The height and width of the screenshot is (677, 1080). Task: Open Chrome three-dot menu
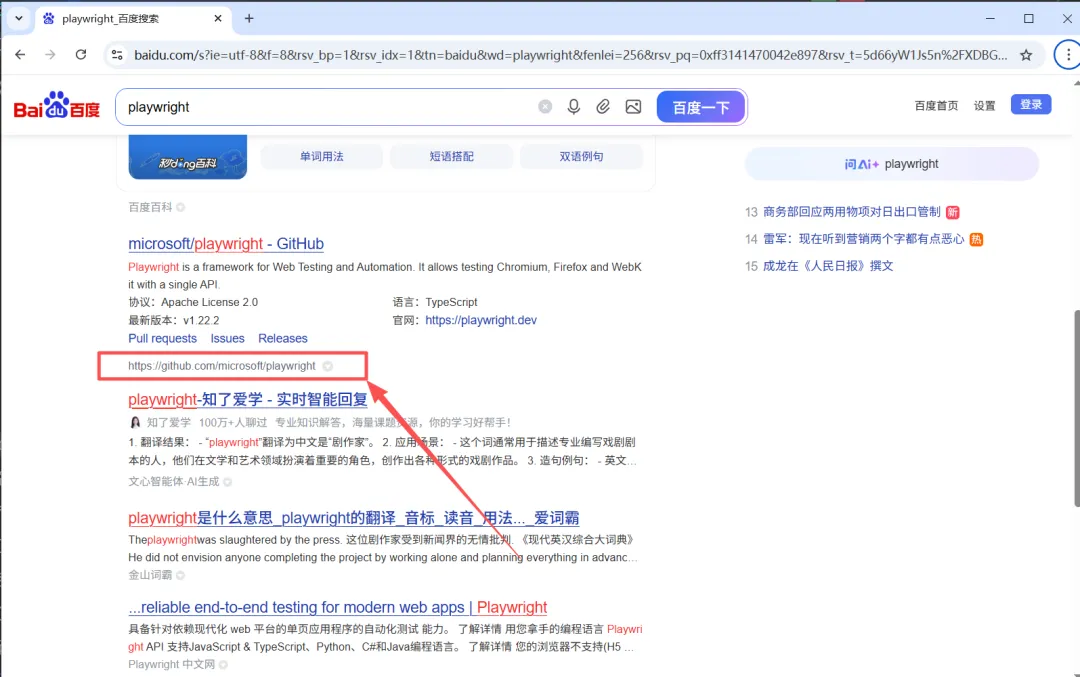click(x=1068, y=55)
